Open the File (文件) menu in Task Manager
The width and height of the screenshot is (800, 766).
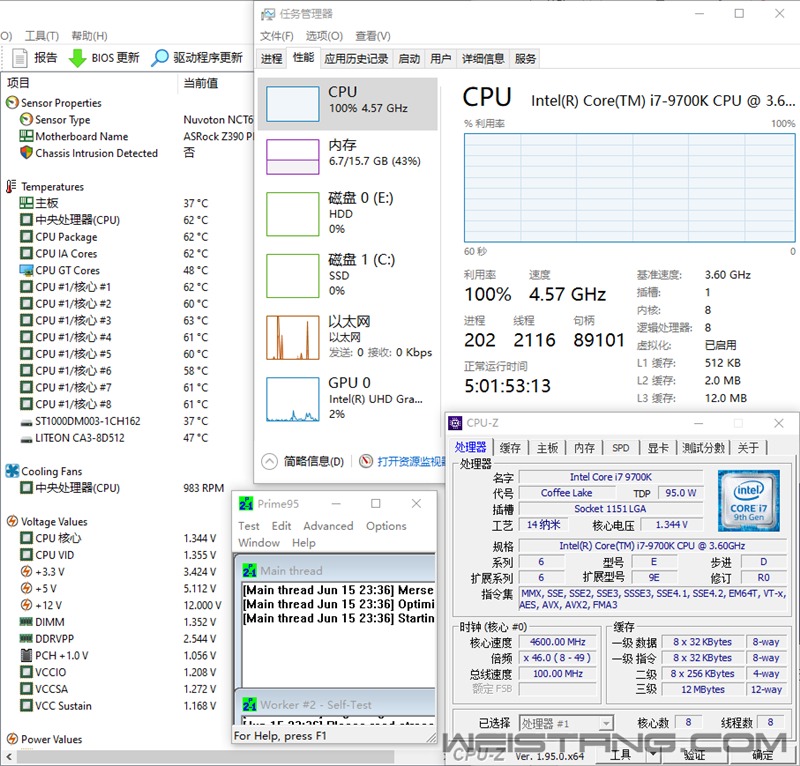pos(277,36)
